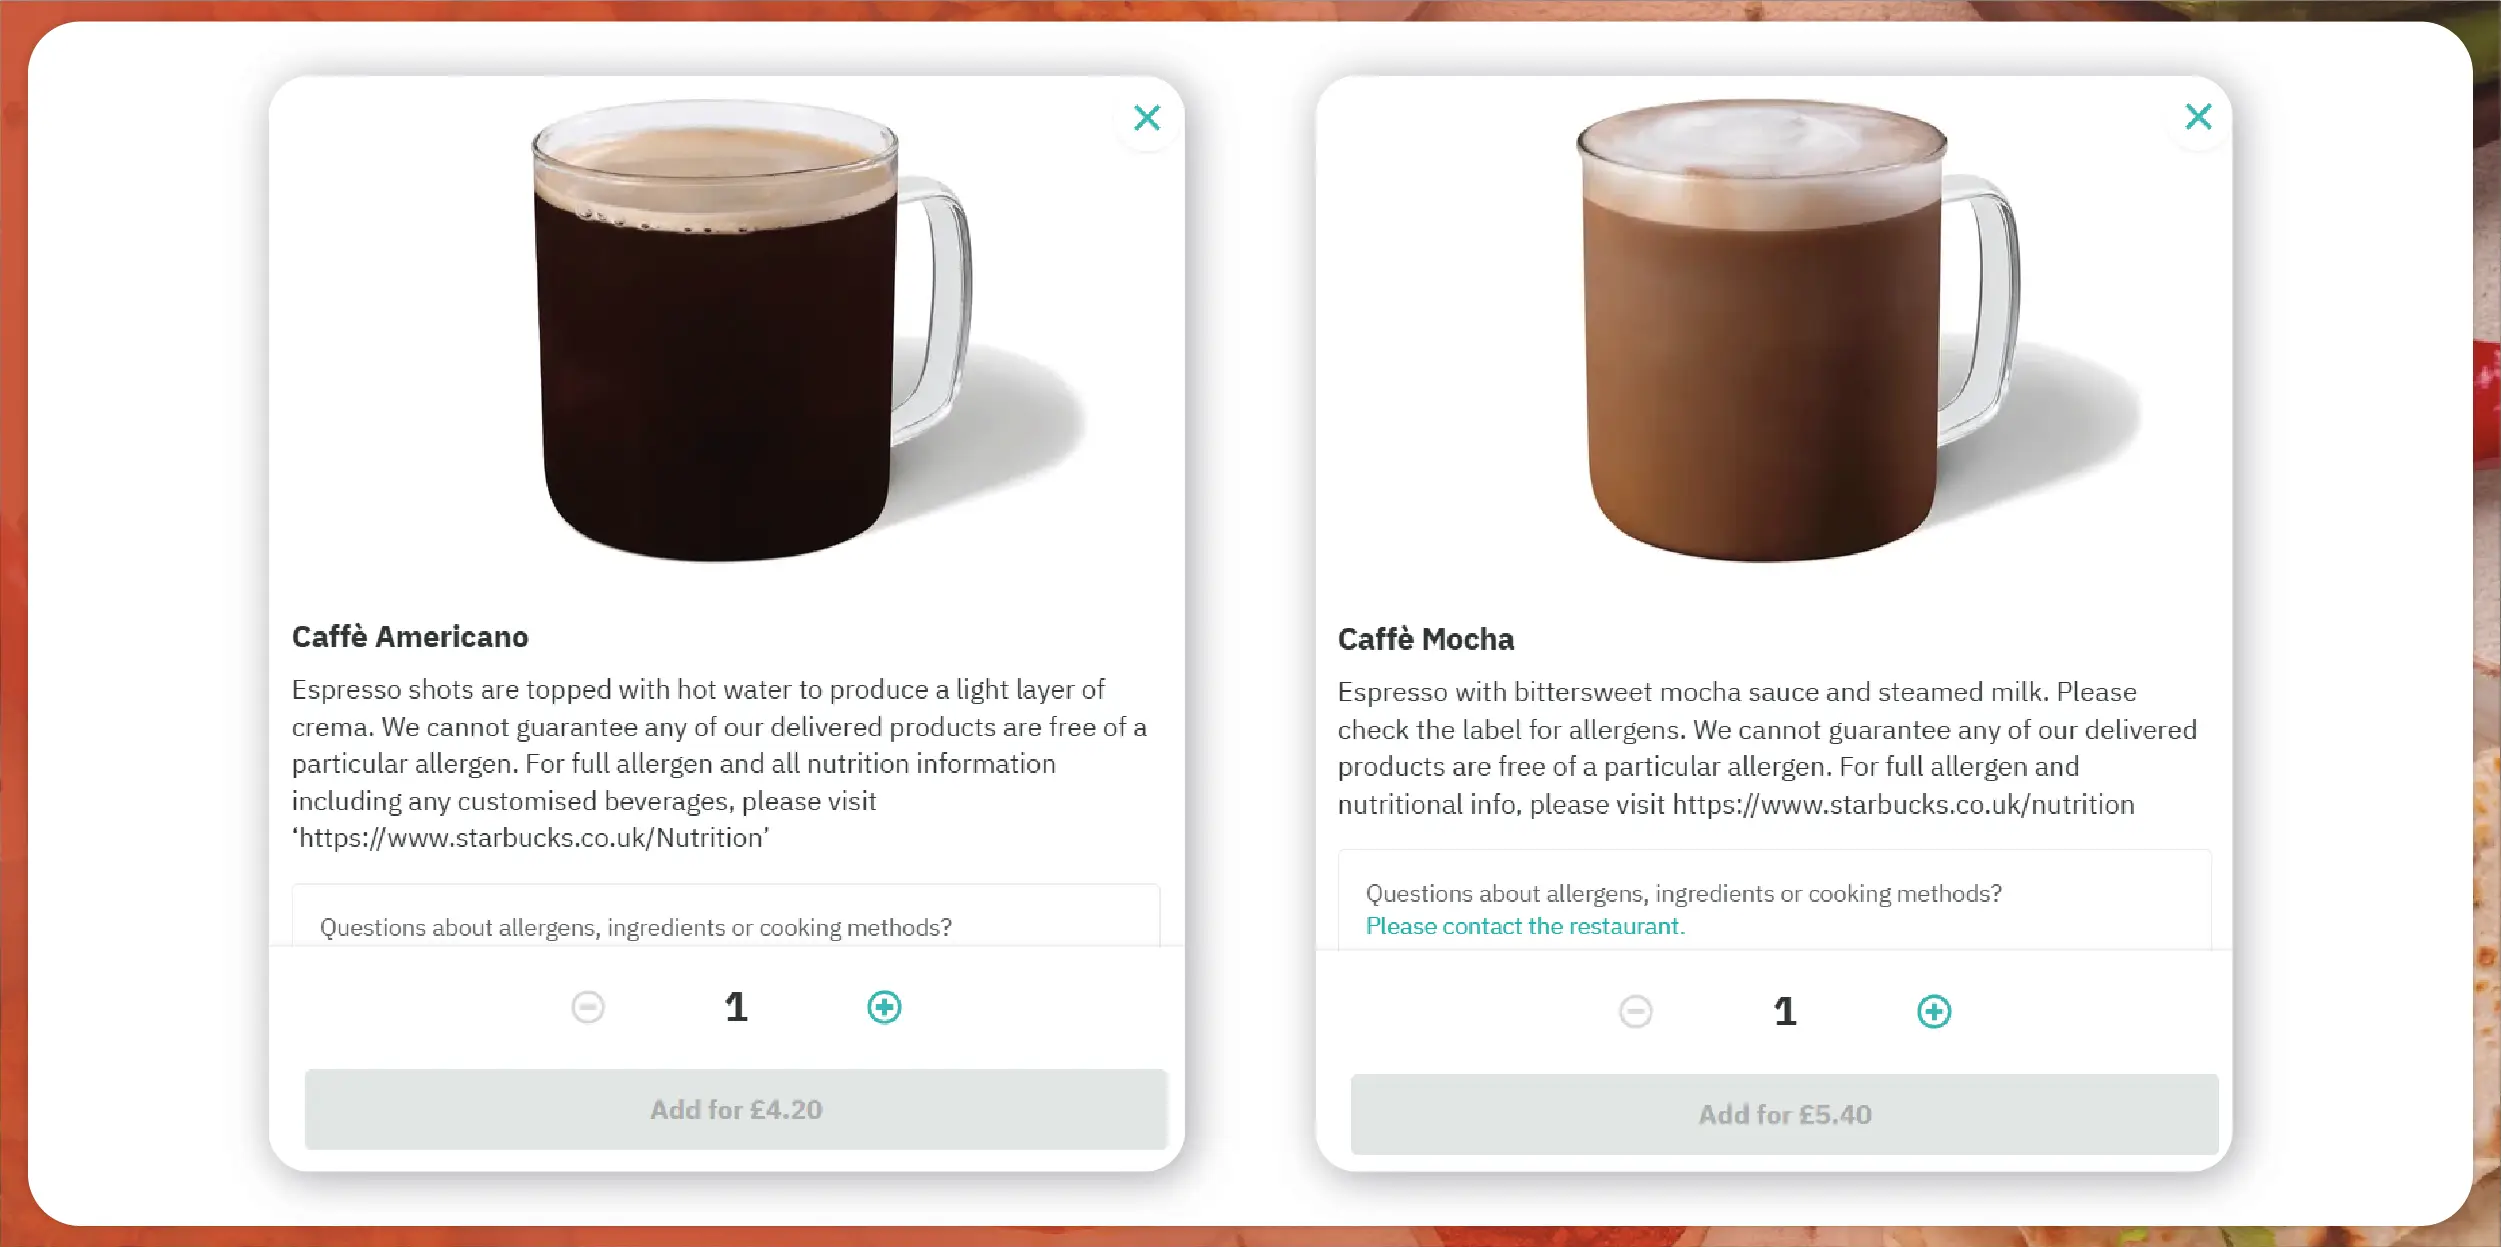The height and width of the screenshot is (1248, 2501).
Task: Click the Add for £5.40 button
Action: pos(1785,1114)
